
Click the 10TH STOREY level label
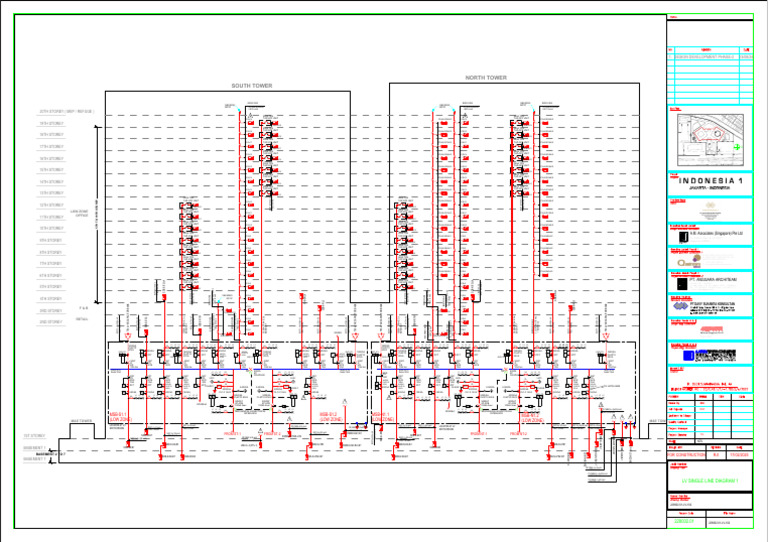tap(51, 228)
